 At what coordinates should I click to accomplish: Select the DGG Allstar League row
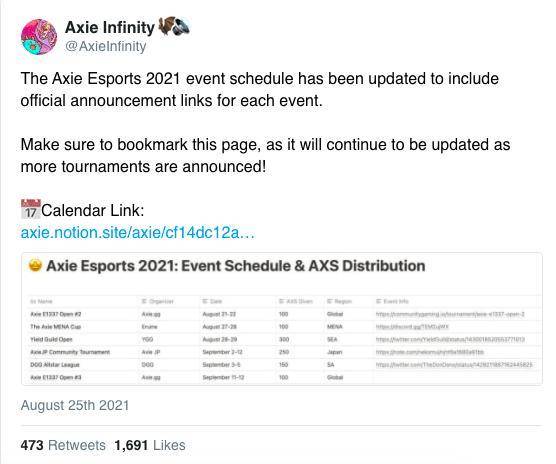click(282, 365)
